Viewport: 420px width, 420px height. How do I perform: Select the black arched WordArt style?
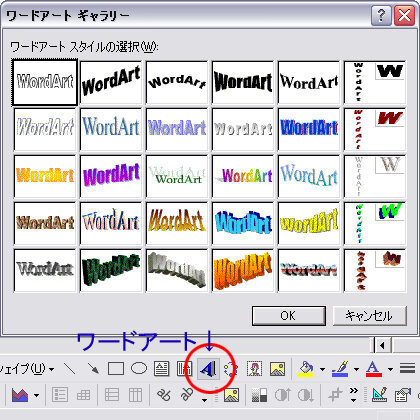click(177, 82)
